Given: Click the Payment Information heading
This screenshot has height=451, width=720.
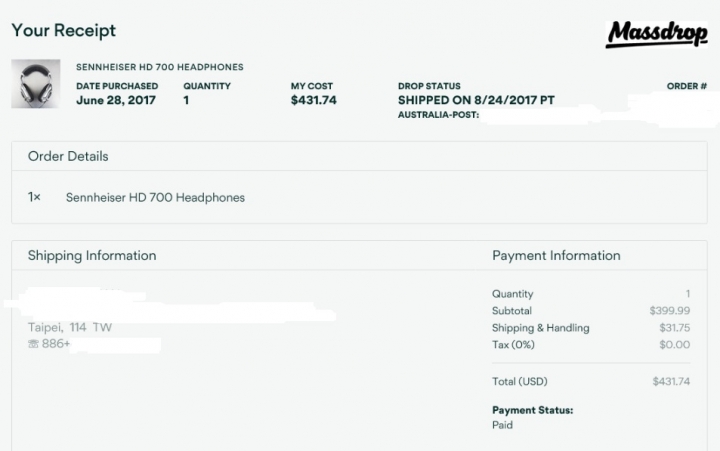Looking at the screenshot, I should (556, 255).
